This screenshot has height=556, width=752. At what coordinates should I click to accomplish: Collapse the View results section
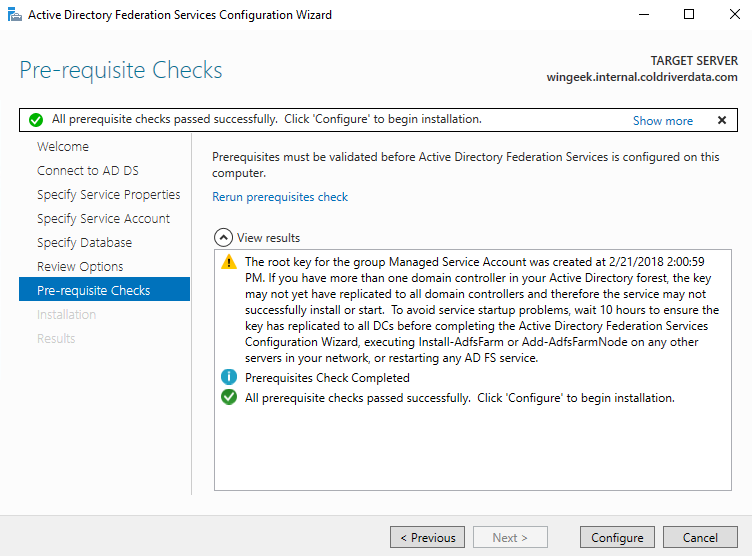(x=222, y=238)
